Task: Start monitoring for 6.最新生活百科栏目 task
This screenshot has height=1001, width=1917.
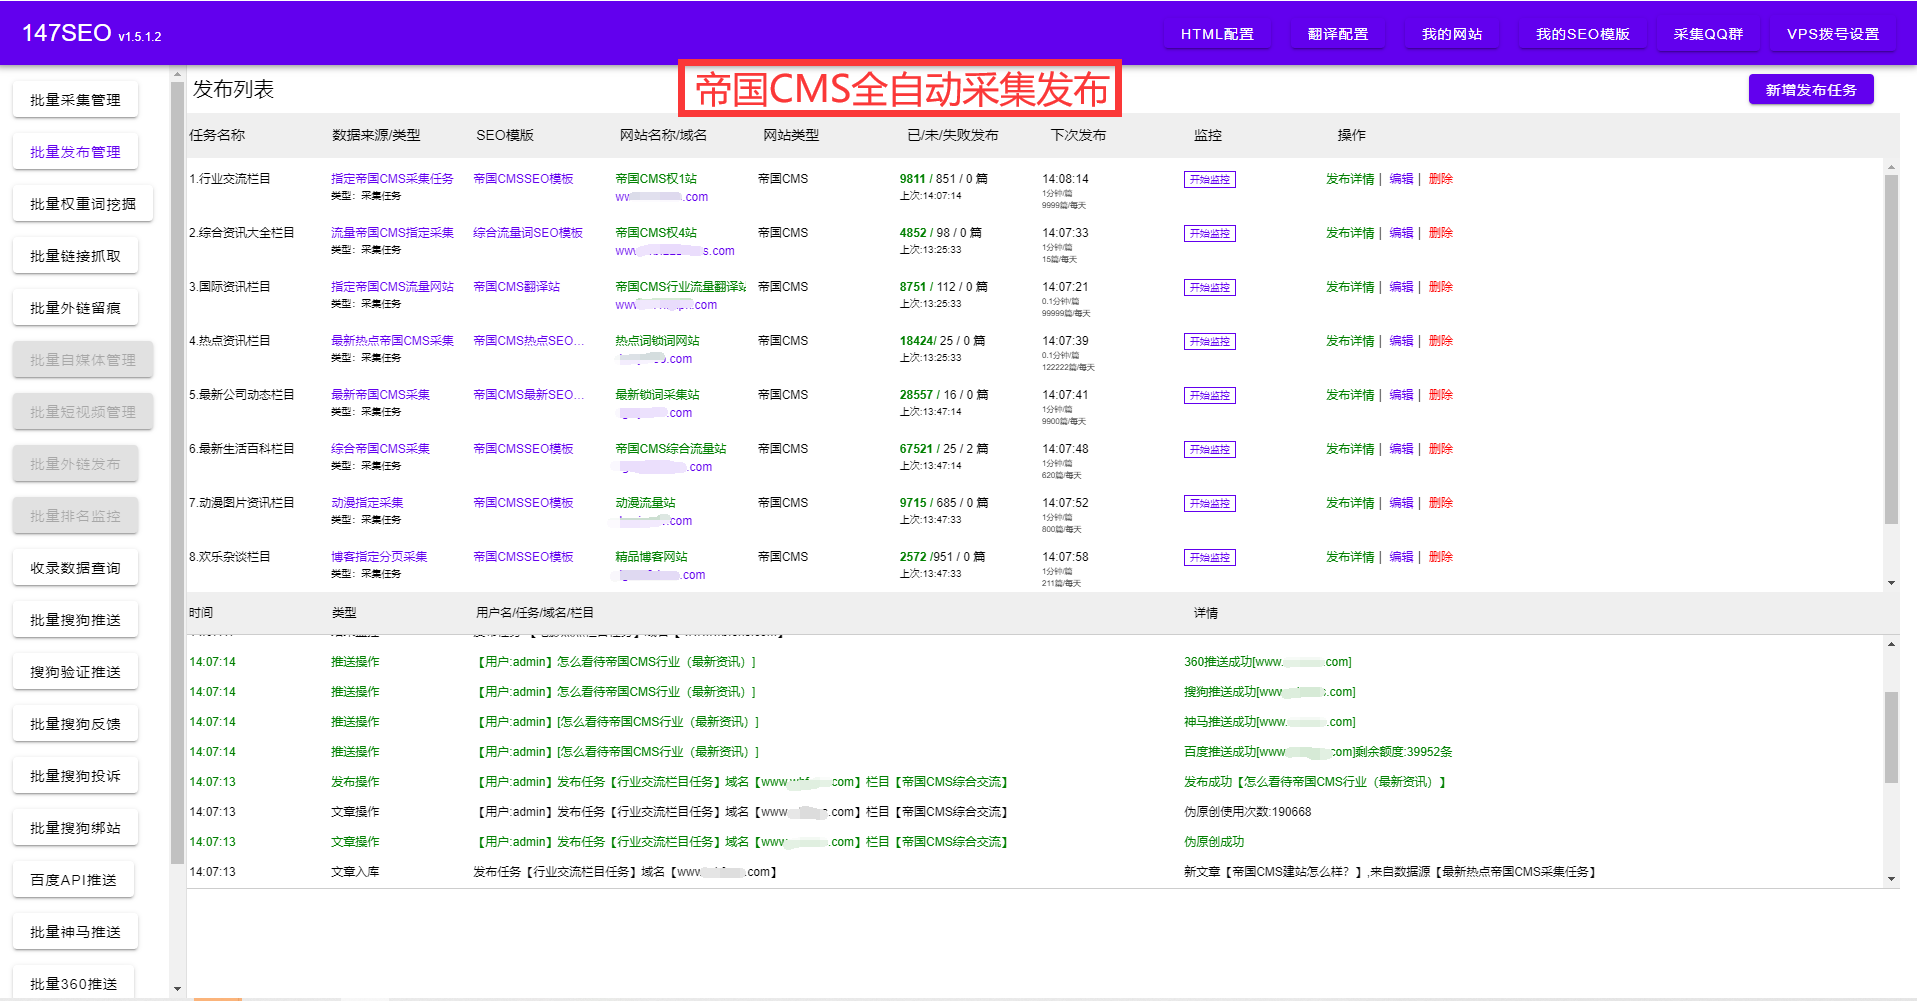Action: point(1210,450)
